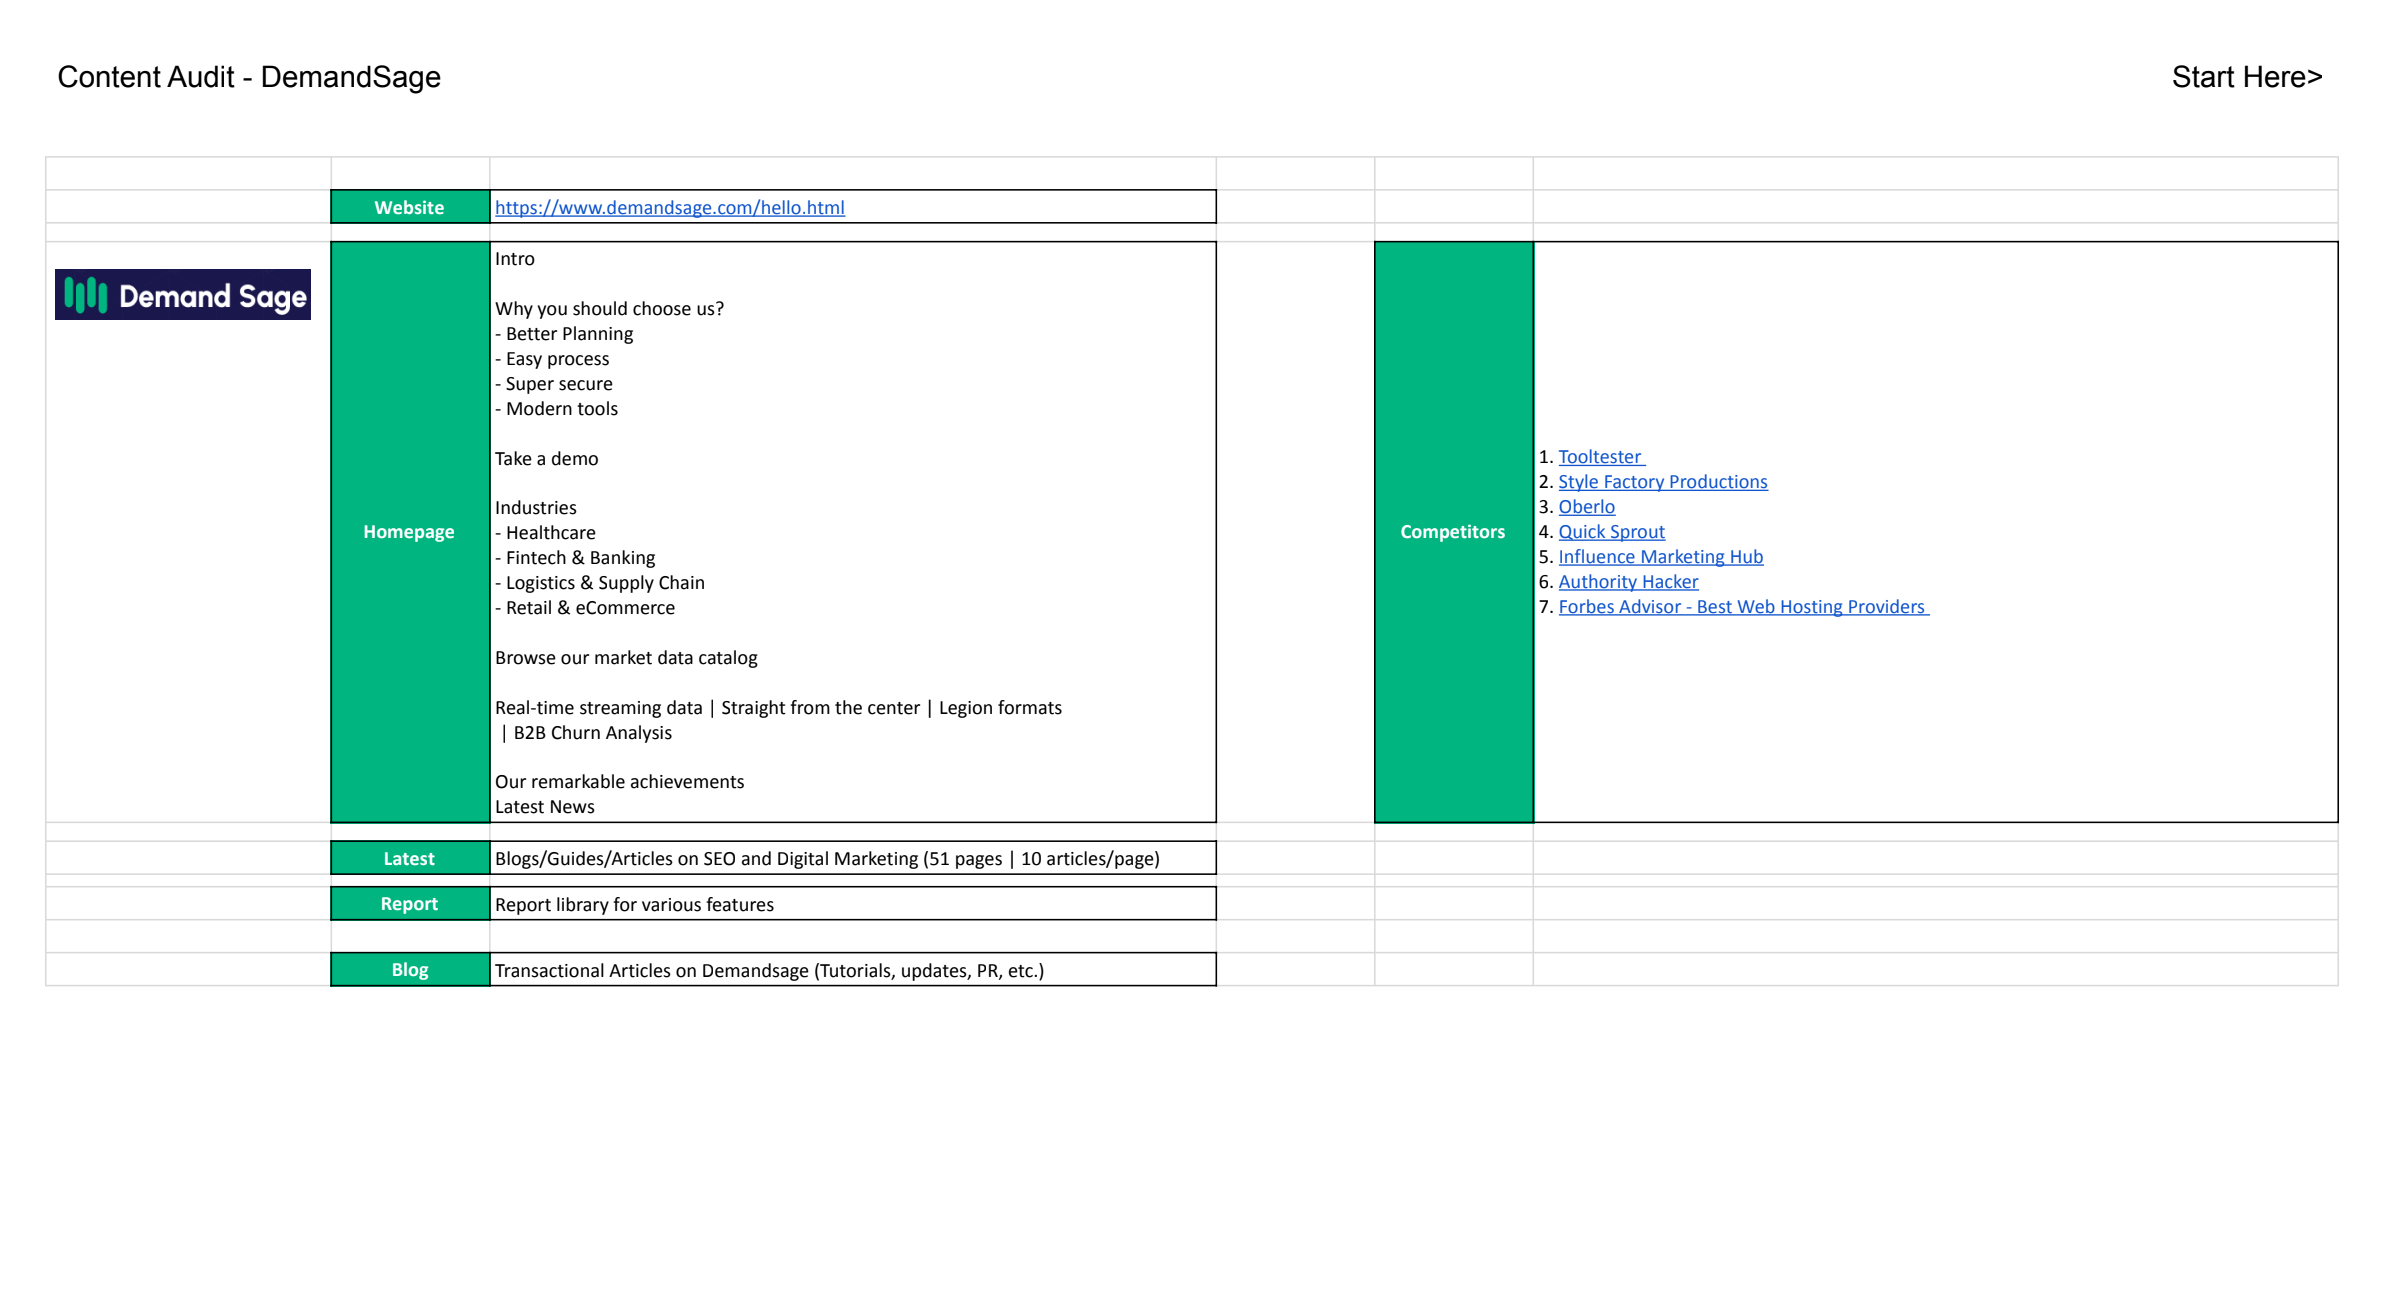Click the Intro line in Homepage cell
2386x1296 pixels.
tap(515, 259)
